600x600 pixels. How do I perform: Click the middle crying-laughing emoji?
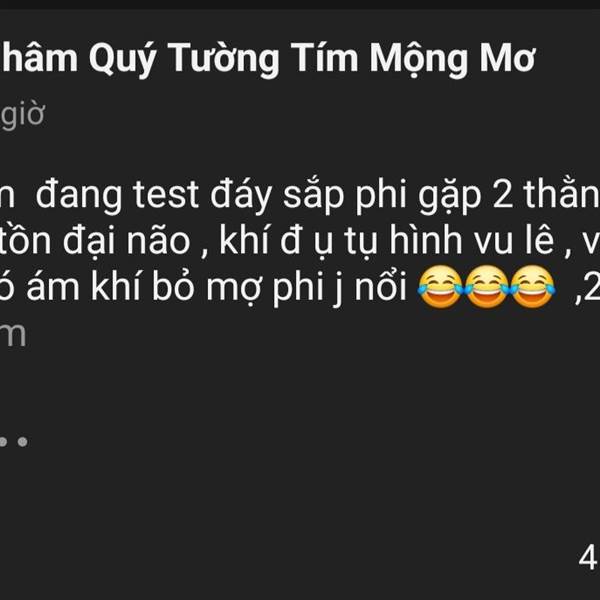click(486, 287)
